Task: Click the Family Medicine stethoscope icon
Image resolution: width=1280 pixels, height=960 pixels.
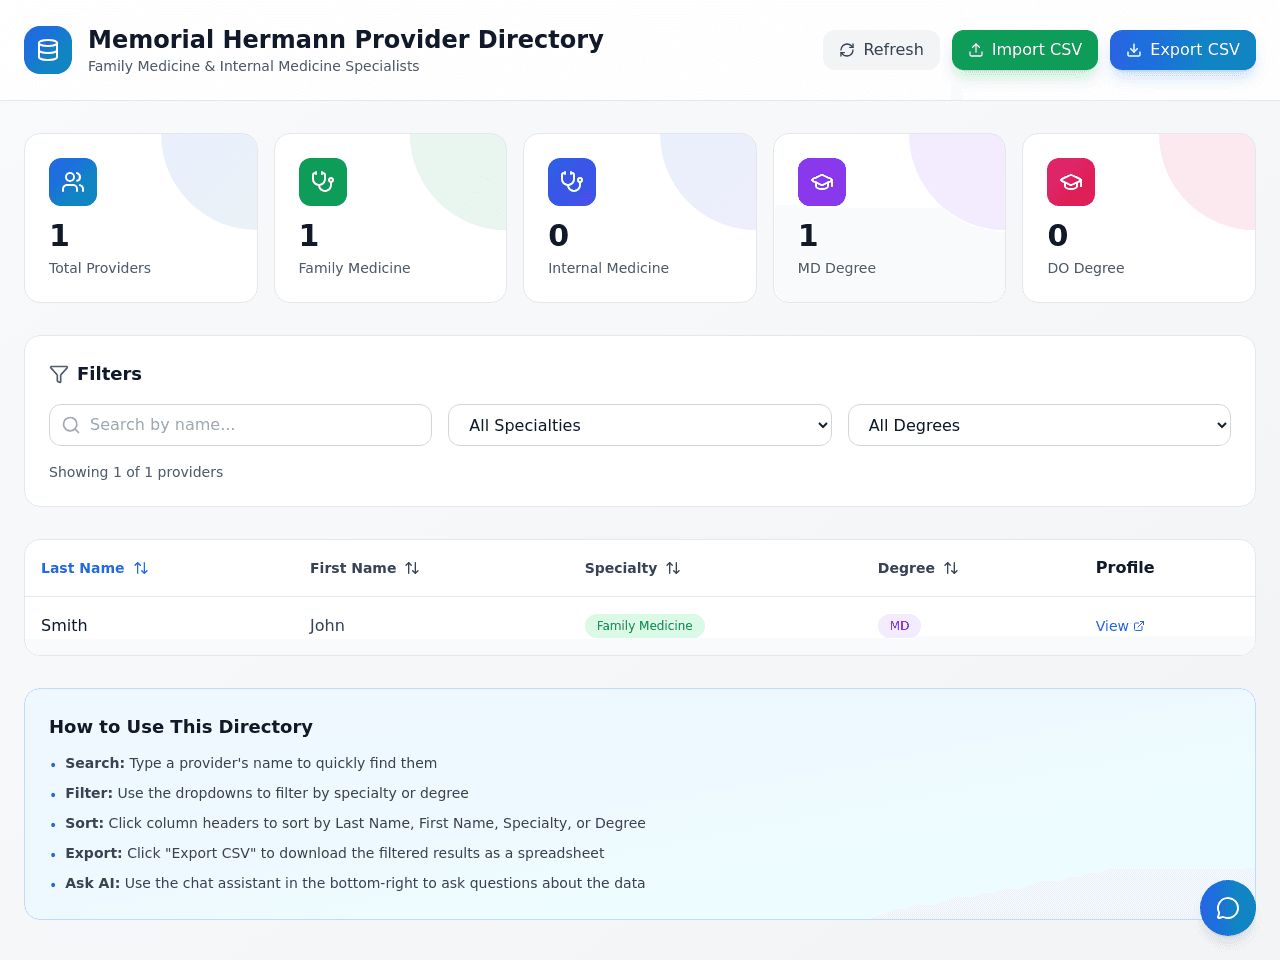Action: coord(323,182)
